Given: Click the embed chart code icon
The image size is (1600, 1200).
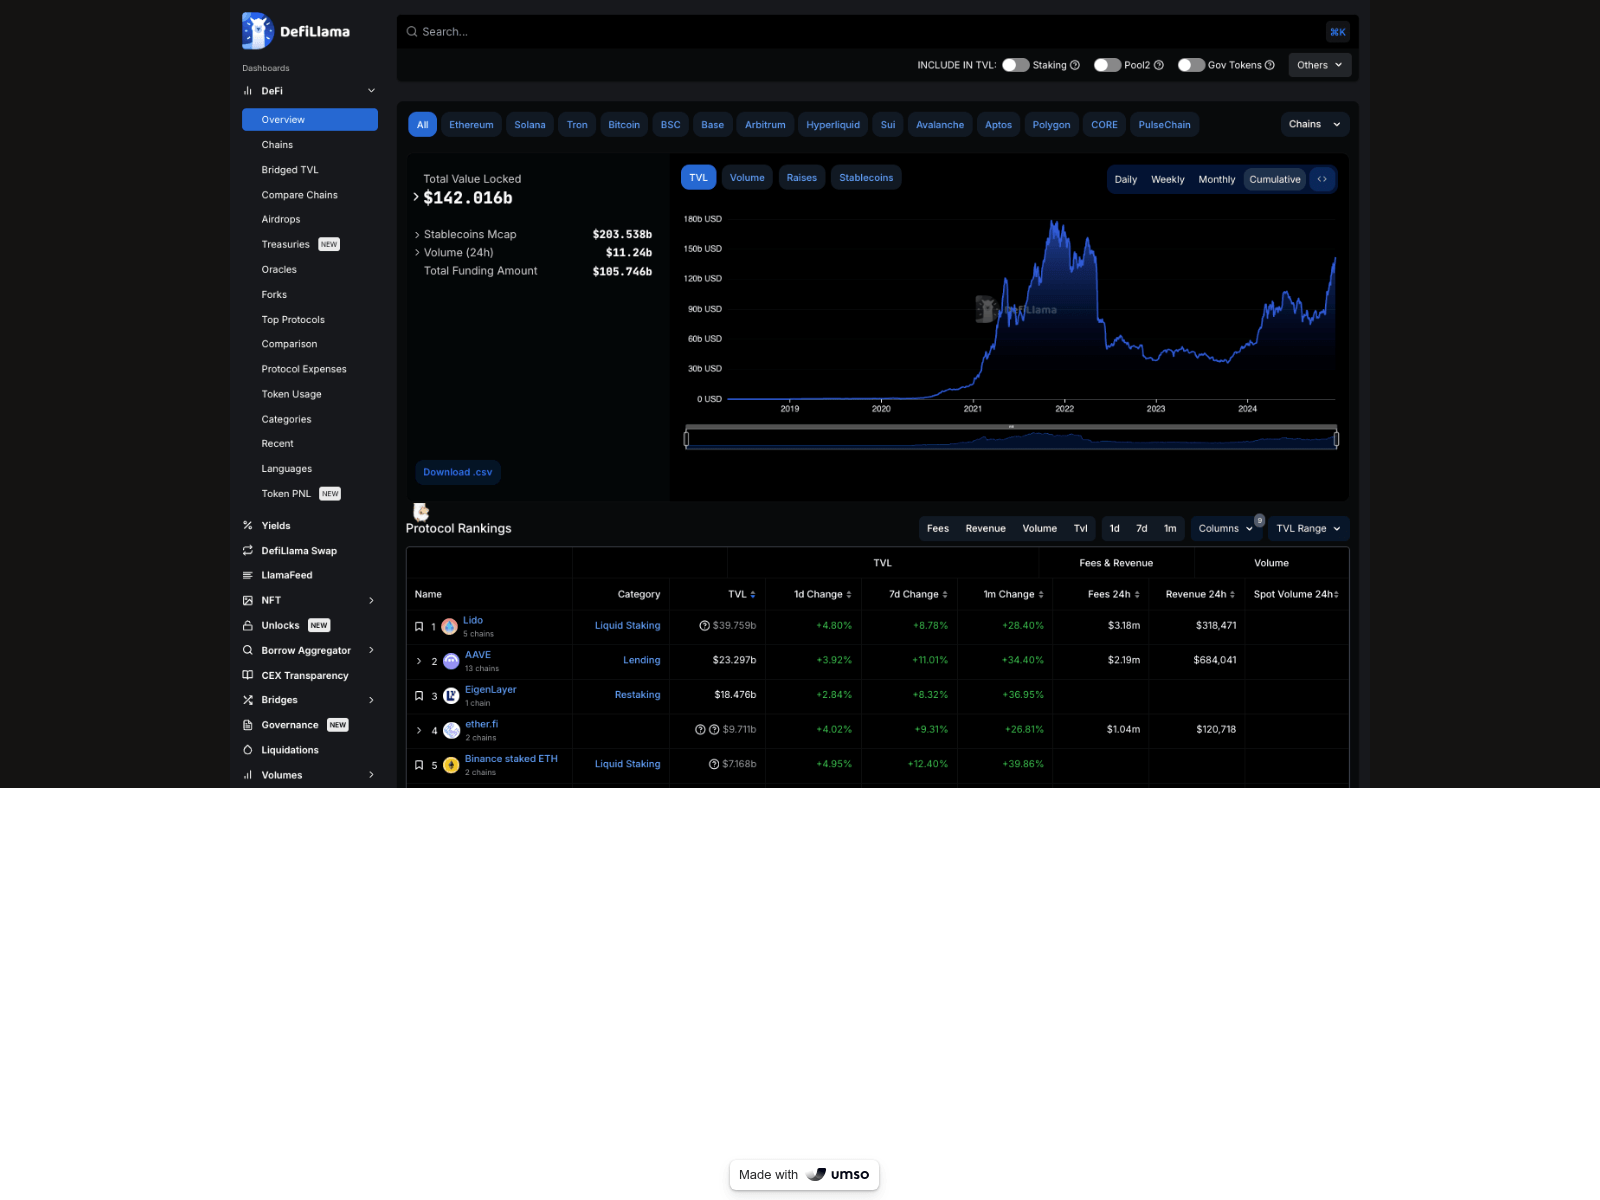Looking at the screenshot, I should tap(1322, 179).
